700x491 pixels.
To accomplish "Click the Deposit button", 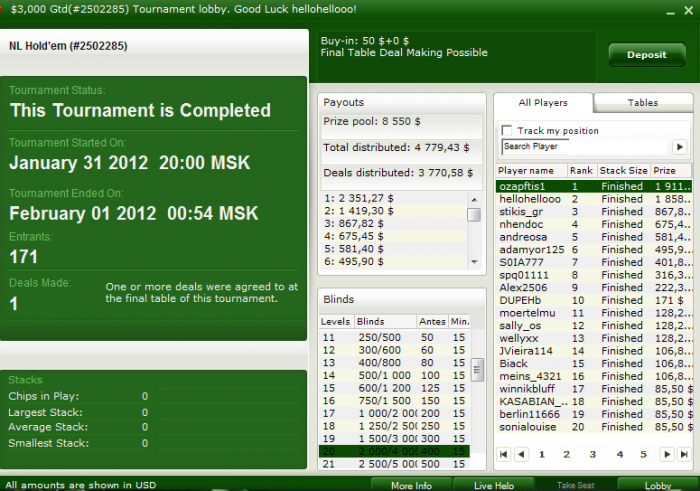I will 646,55.
